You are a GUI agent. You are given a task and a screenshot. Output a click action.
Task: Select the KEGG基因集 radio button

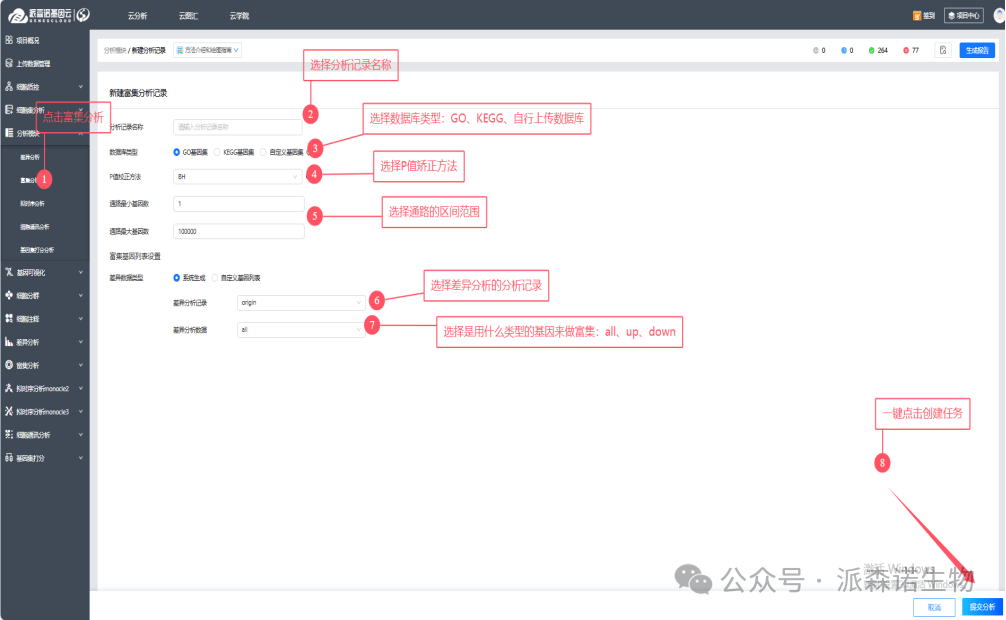coord(217,152)
